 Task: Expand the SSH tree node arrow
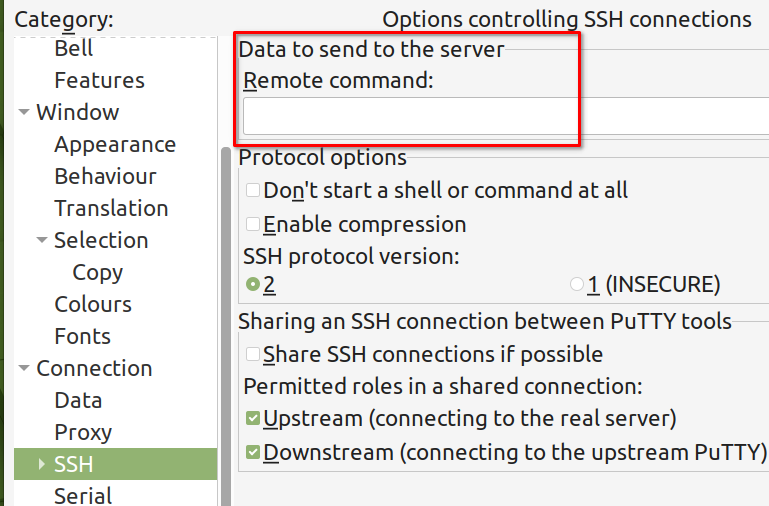click(x=41, y=464)
